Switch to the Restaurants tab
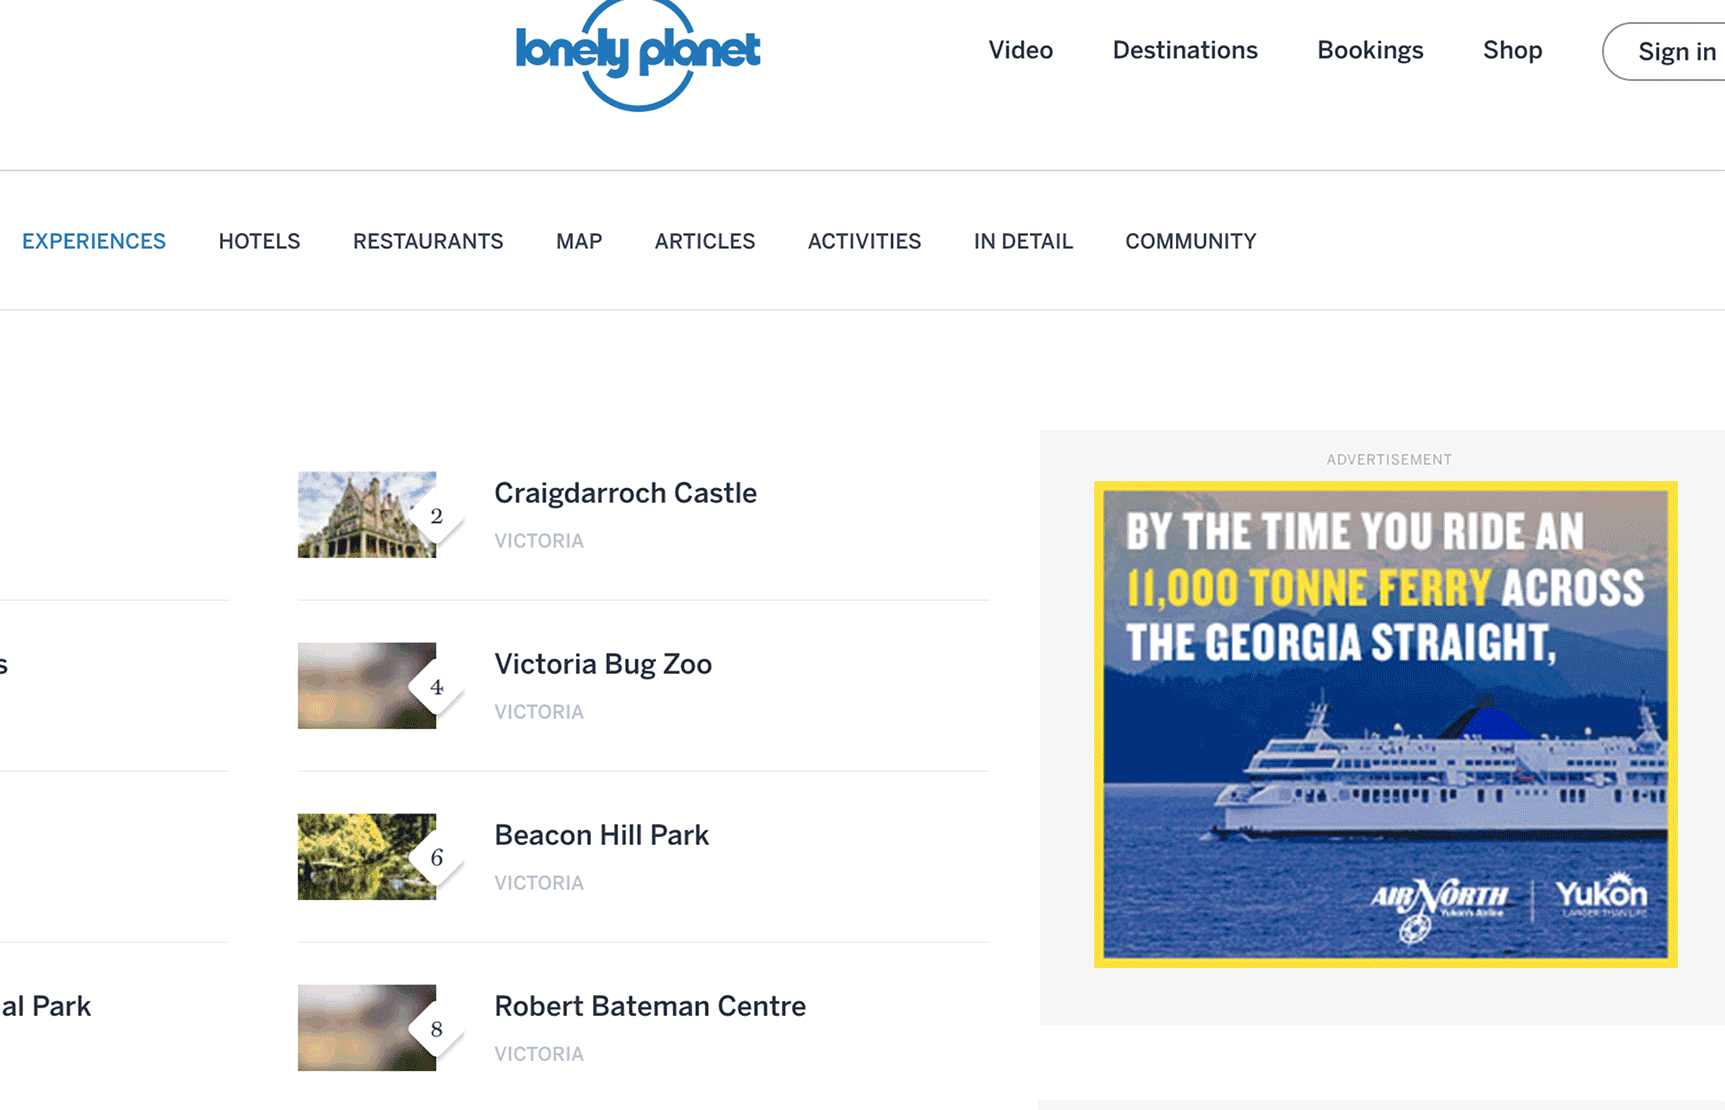This screenshot has width=1725, height=1110. pos(428,241)
